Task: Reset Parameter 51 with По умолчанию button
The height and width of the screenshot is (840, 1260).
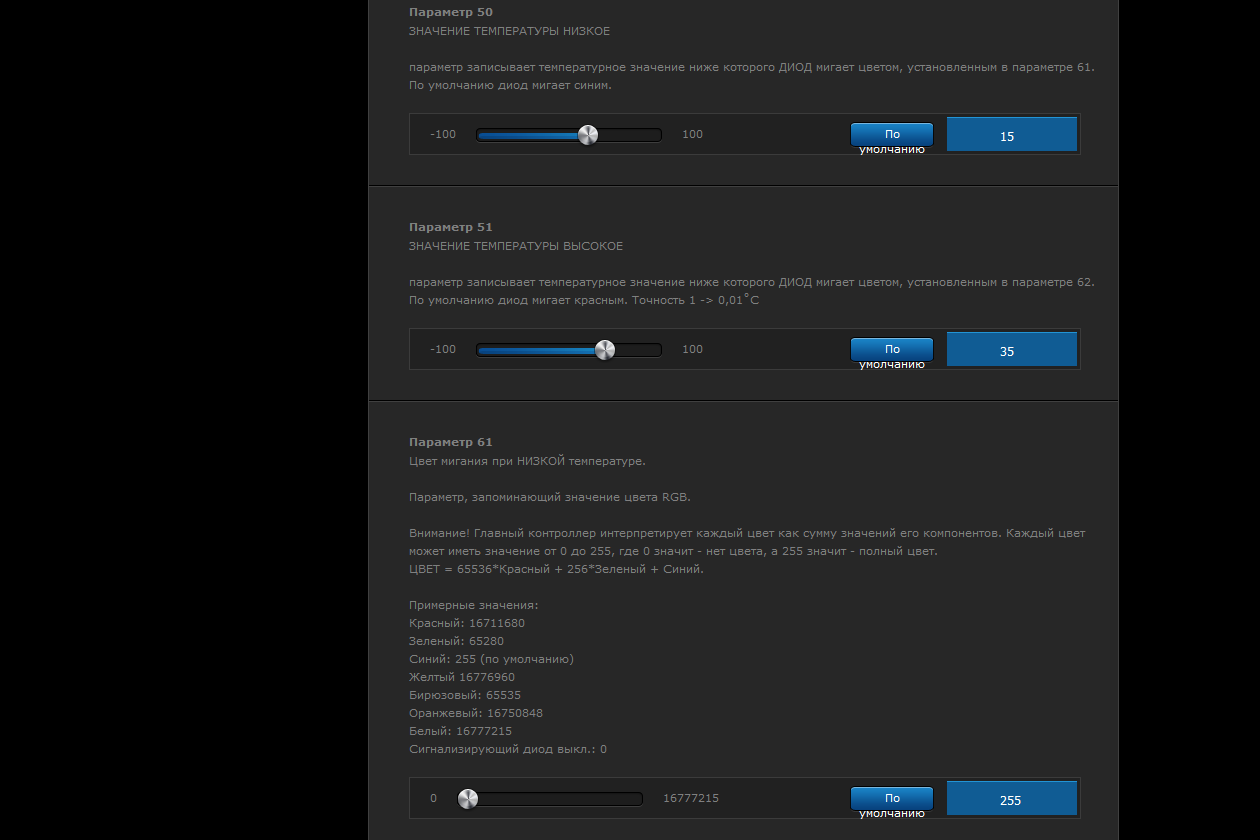Action: (x=891, y=350)
